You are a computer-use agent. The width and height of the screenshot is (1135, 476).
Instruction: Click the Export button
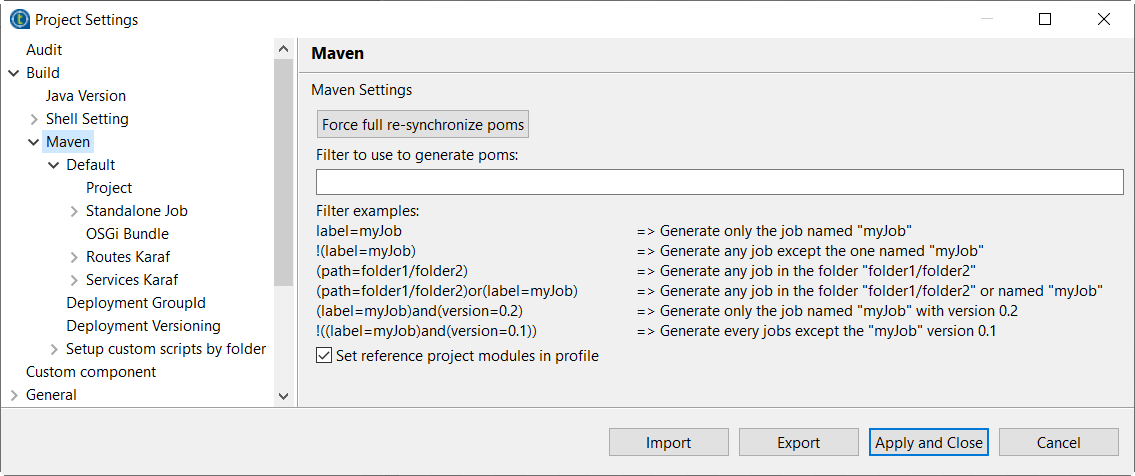pos(798,443)
